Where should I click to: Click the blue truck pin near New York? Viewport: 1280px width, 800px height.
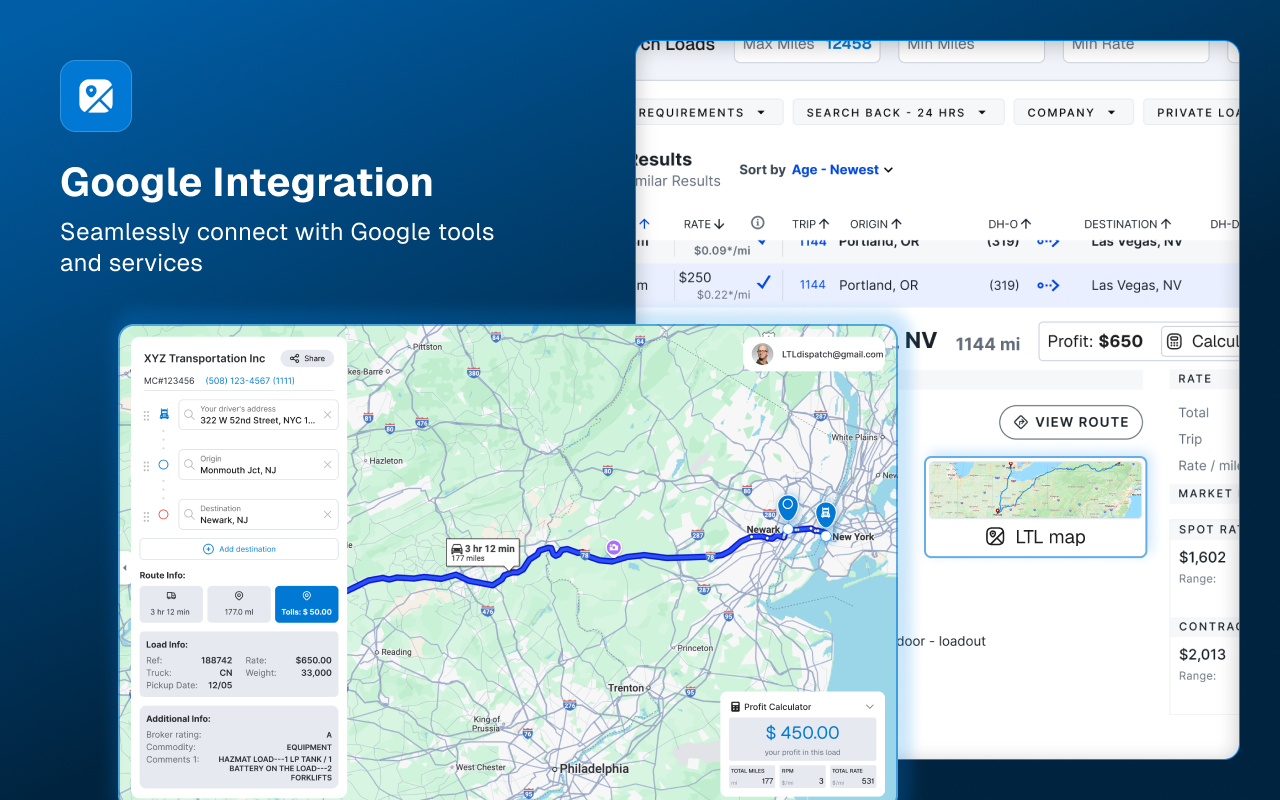click(825, 515)
